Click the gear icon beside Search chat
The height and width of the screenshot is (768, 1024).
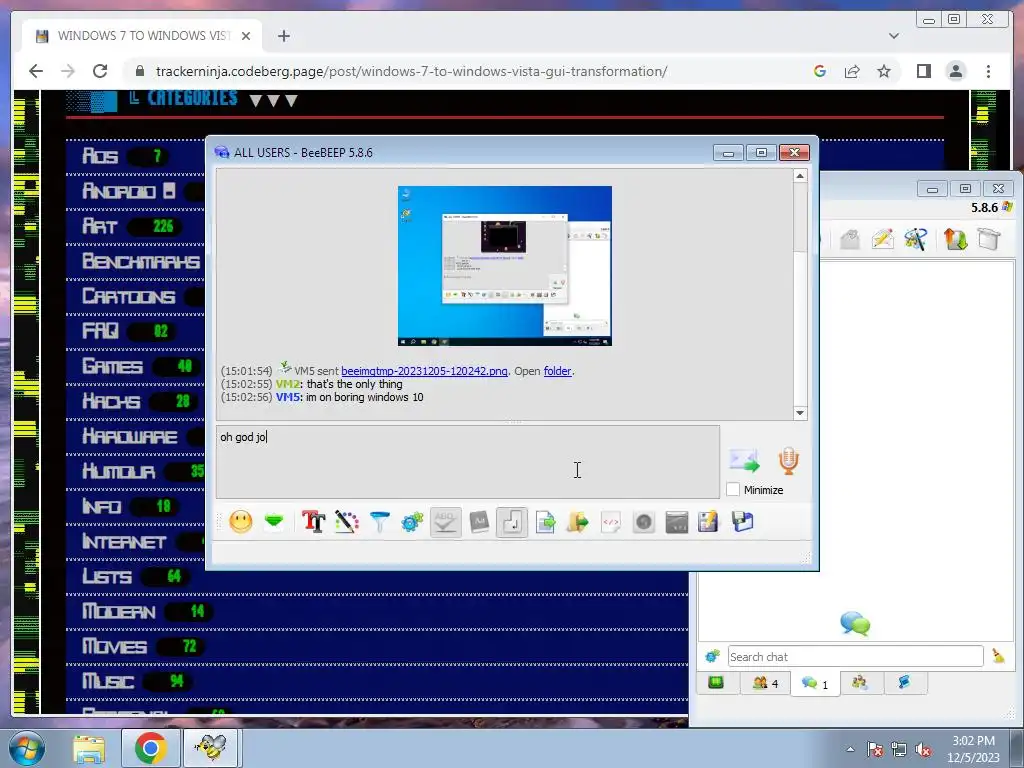point(712,656)
